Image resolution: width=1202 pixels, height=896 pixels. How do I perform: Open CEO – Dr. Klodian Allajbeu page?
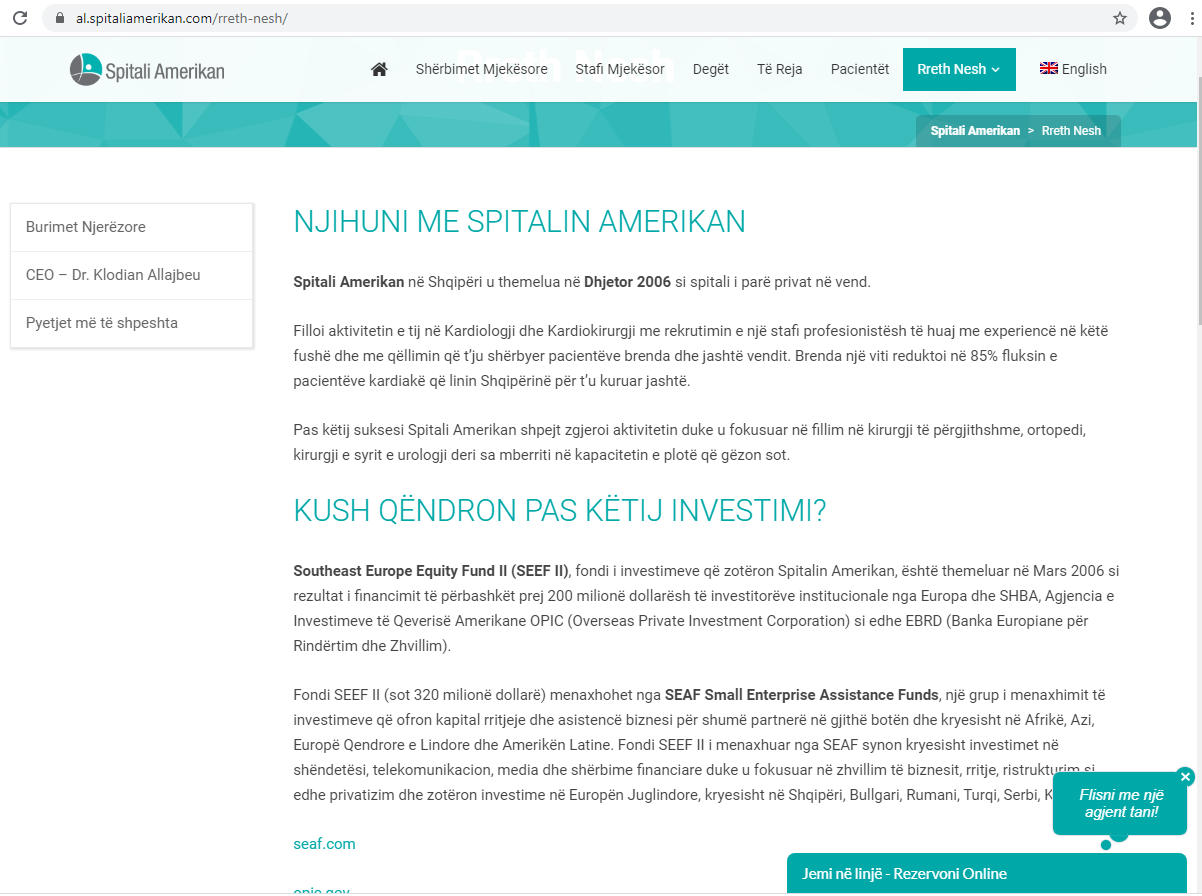pyautogui.click(x=131, y=275)
